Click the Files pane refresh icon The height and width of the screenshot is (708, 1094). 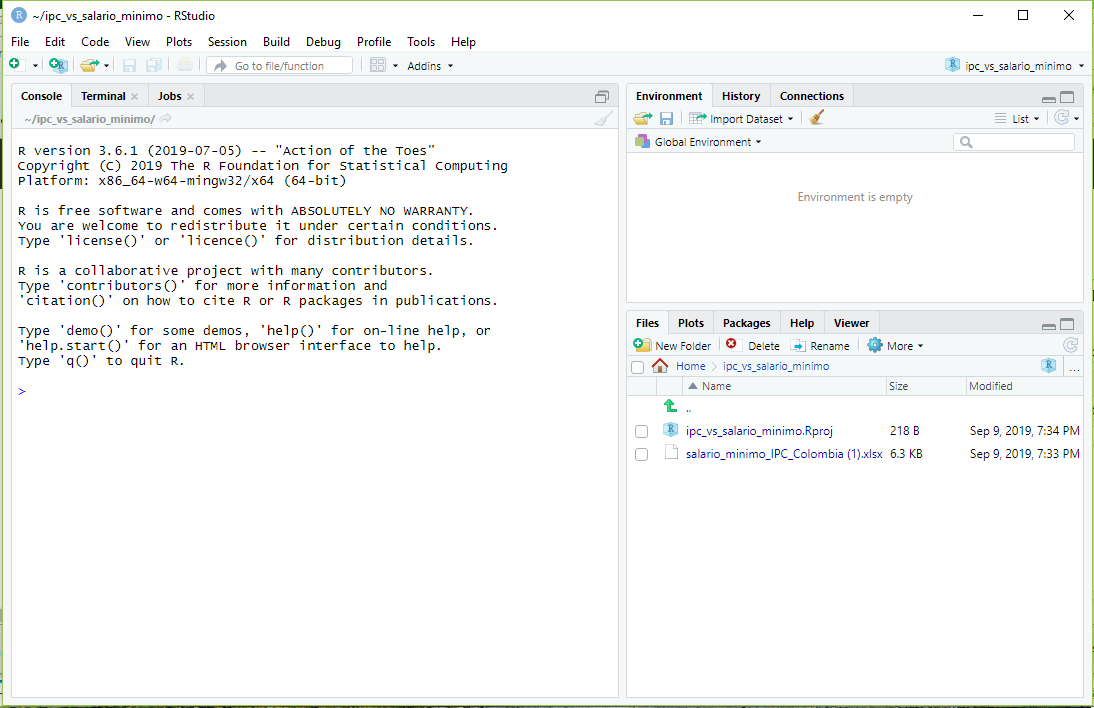(1071, 345)
